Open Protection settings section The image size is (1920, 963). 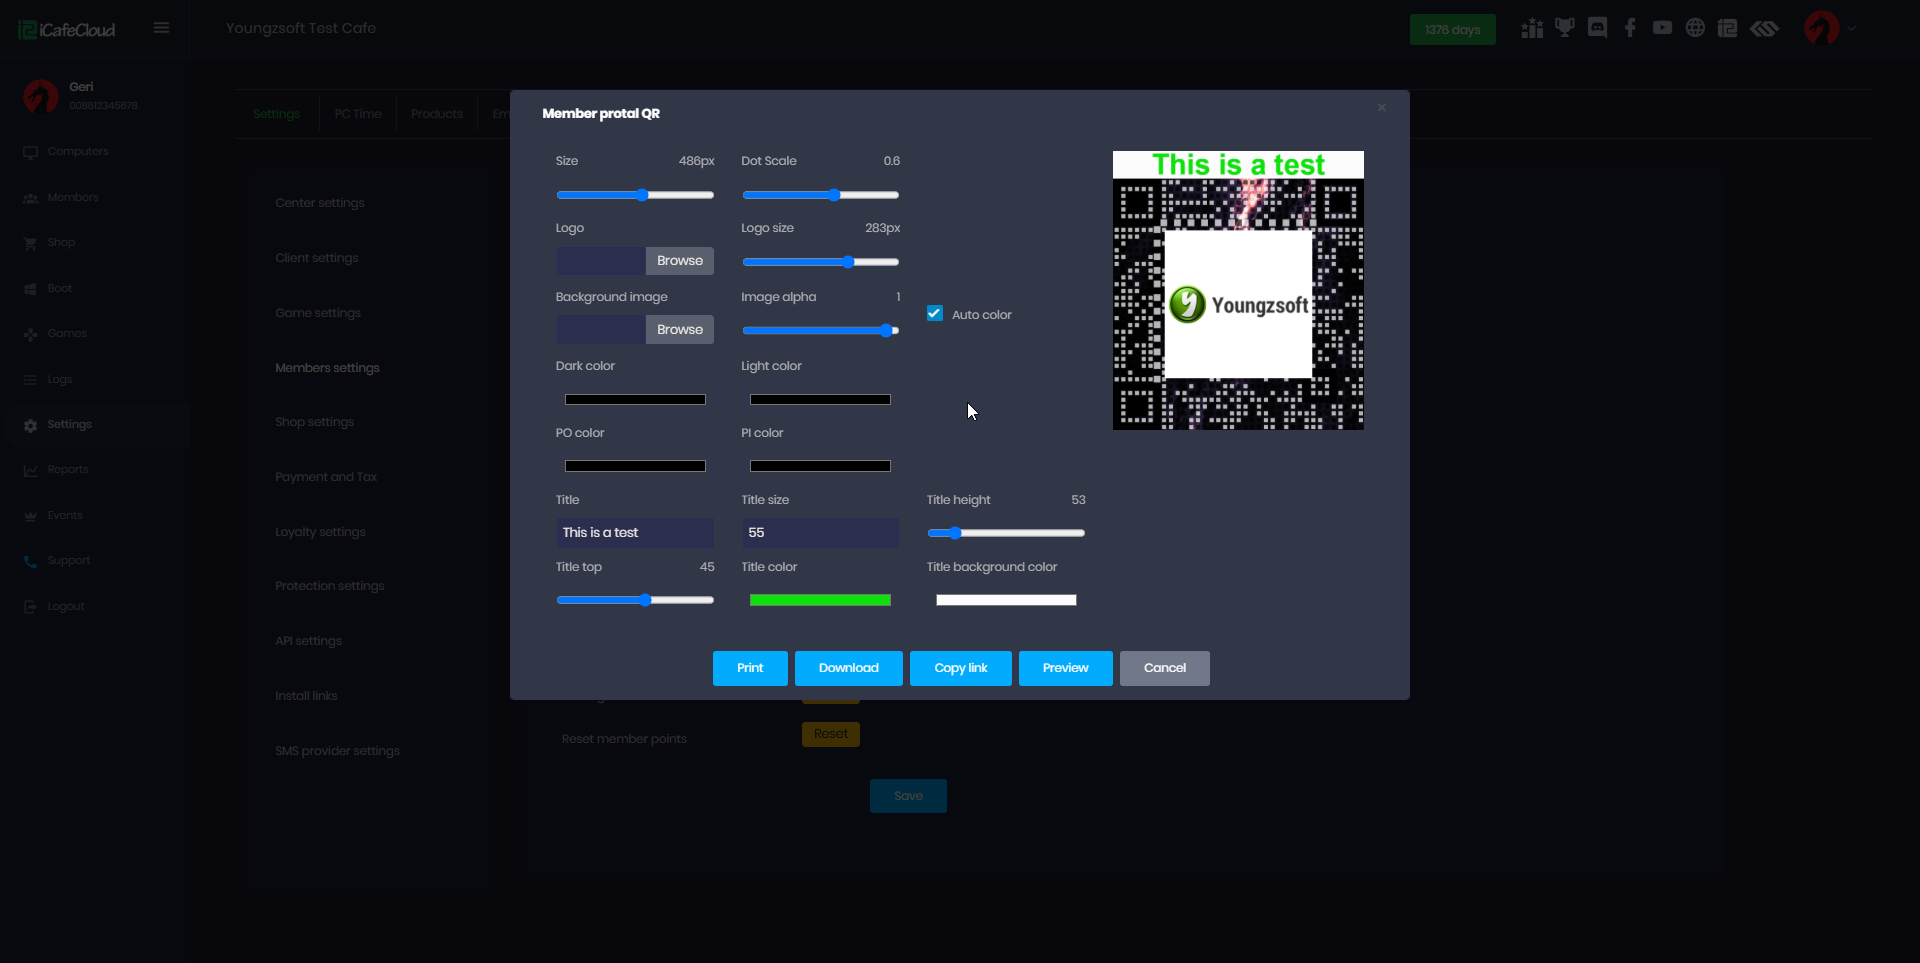[330, 586]
